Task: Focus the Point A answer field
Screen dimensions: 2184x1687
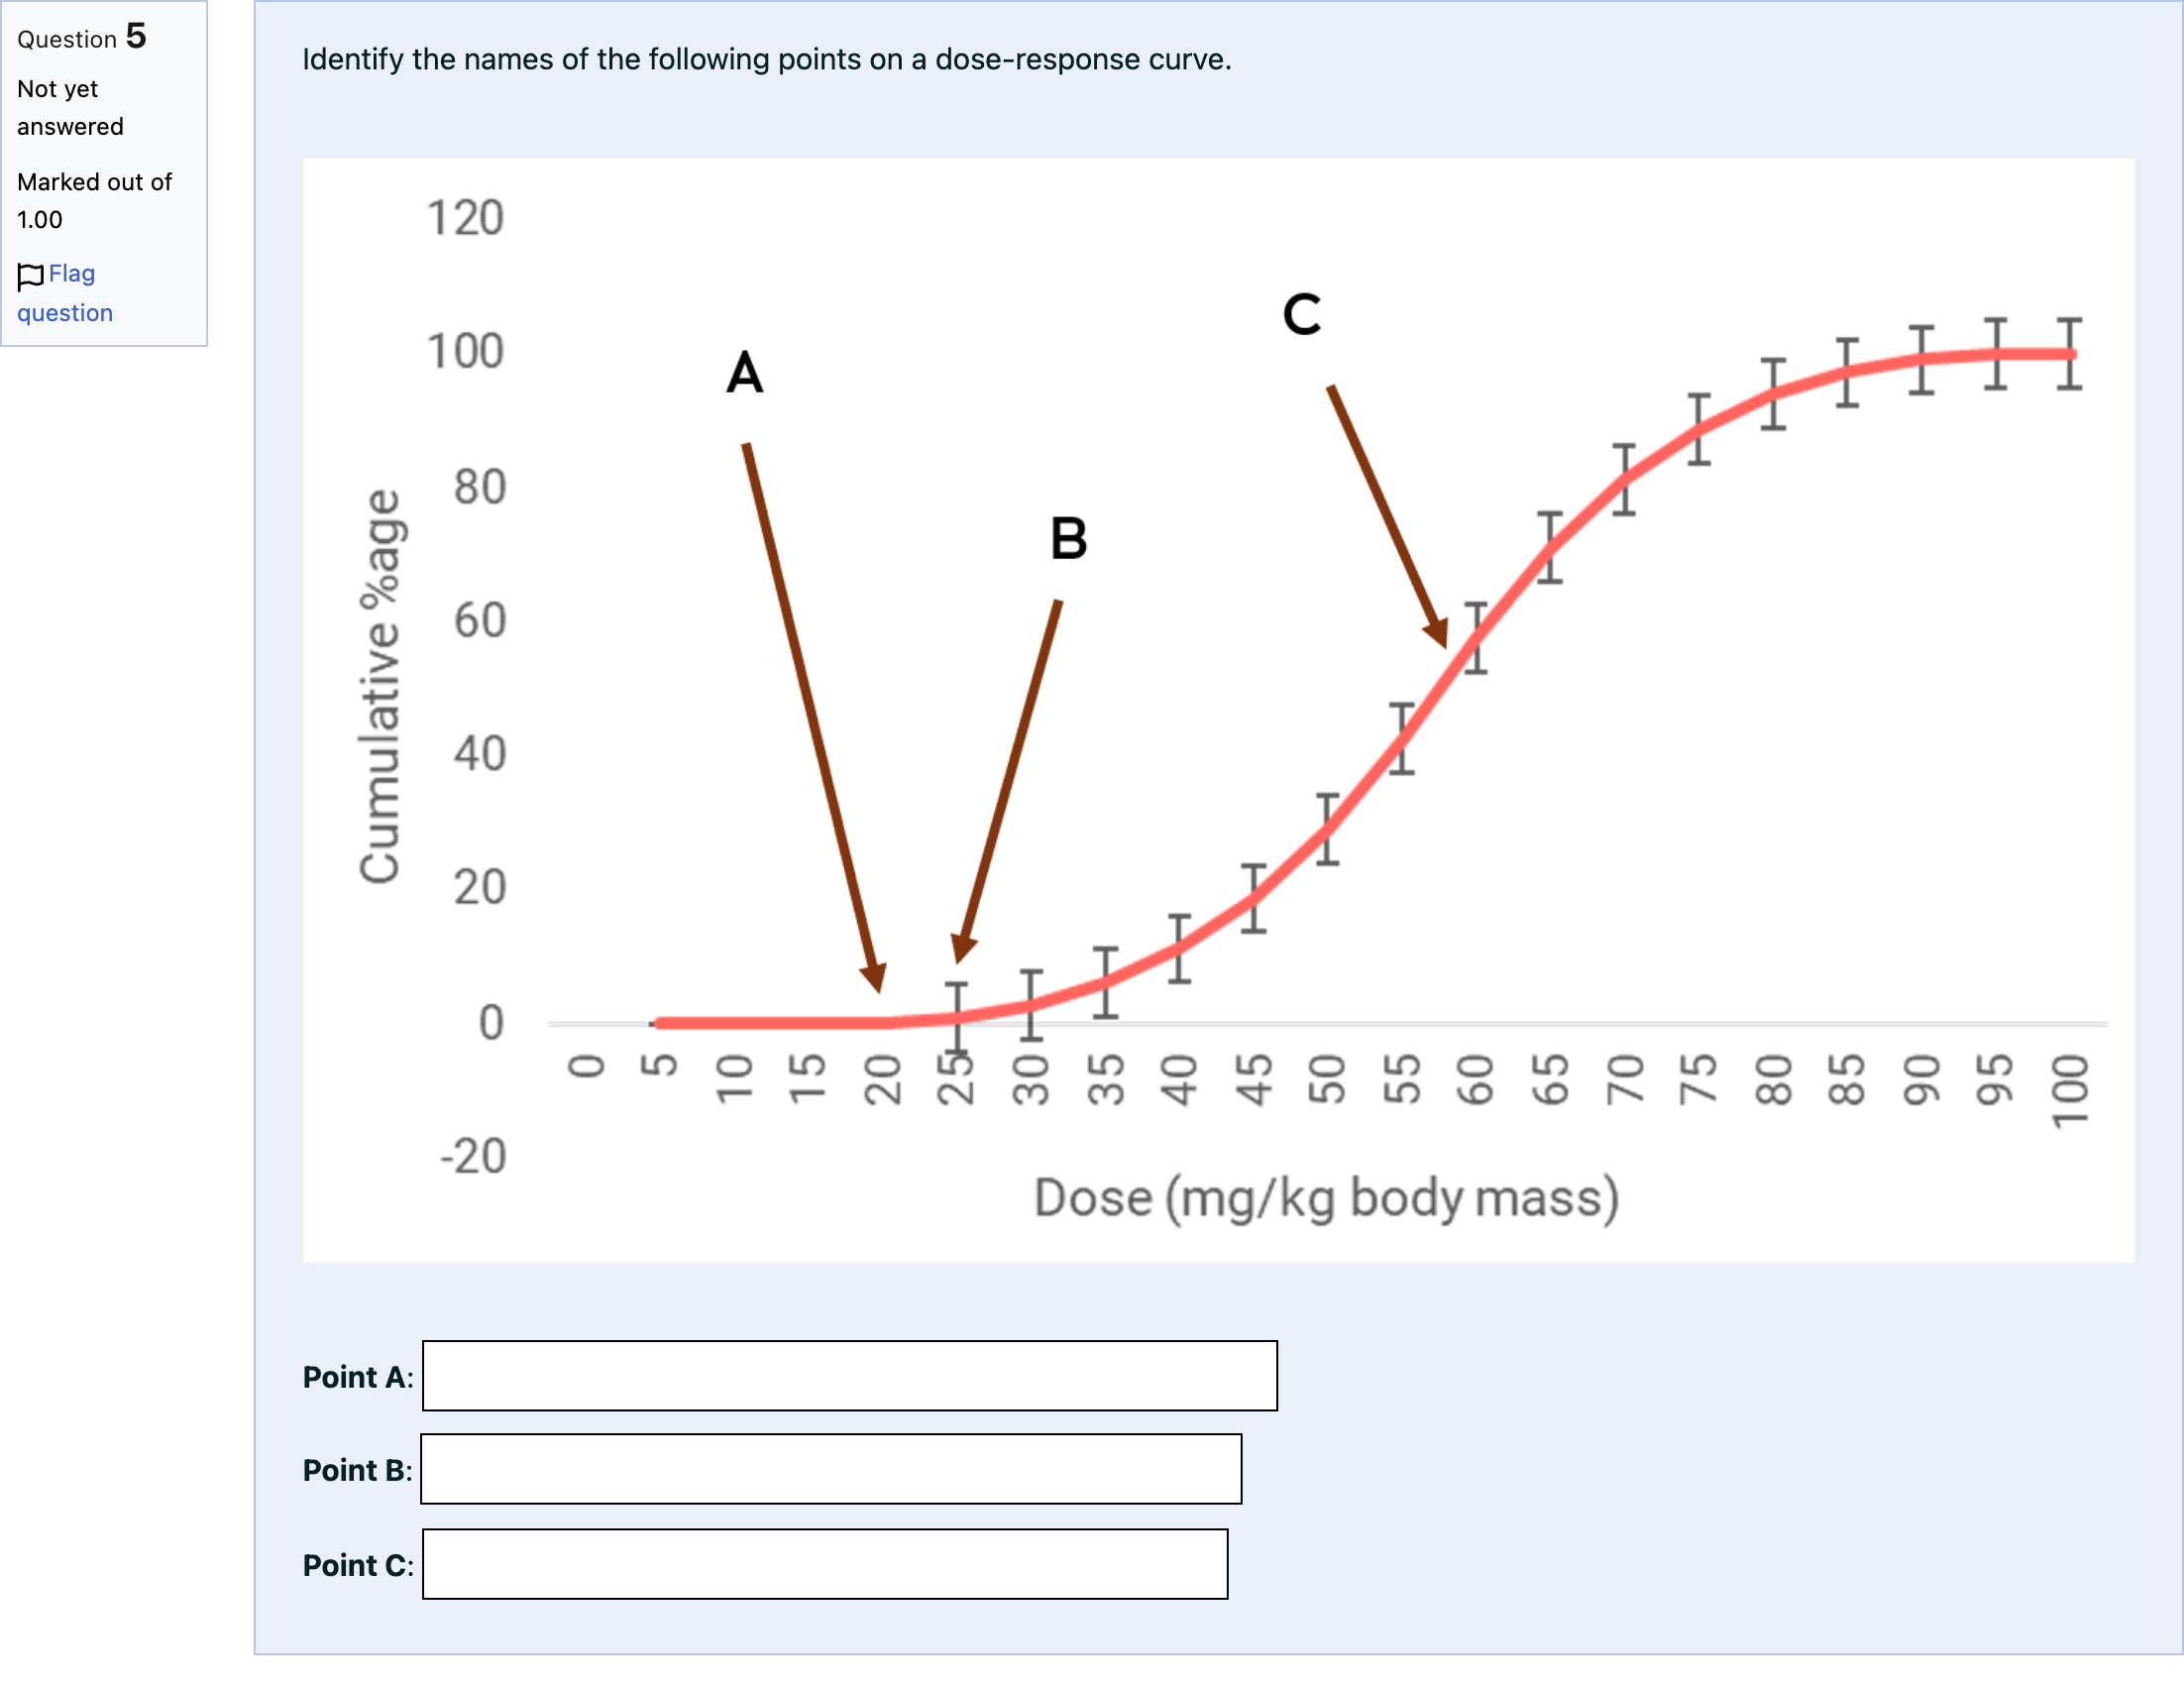Action: 849,1376
